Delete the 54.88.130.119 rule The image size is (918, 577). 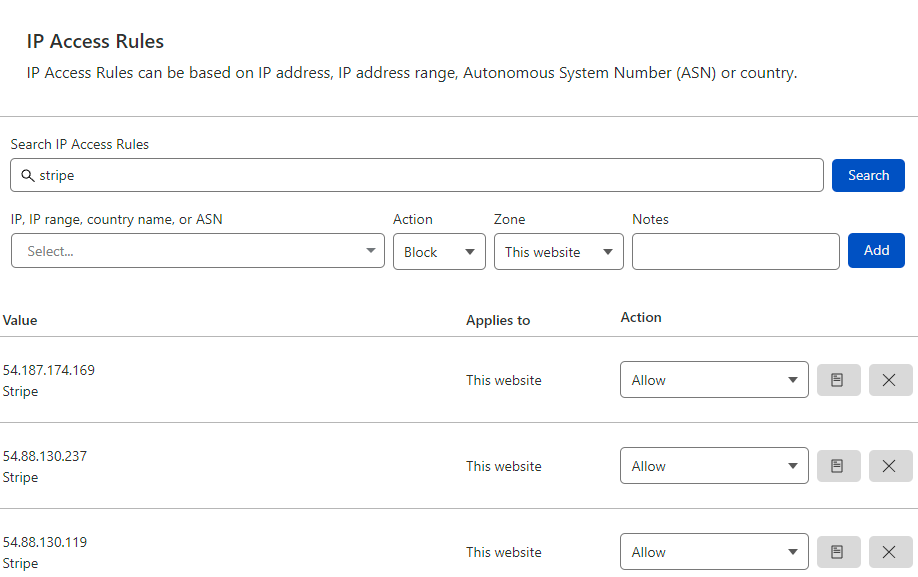890,552
